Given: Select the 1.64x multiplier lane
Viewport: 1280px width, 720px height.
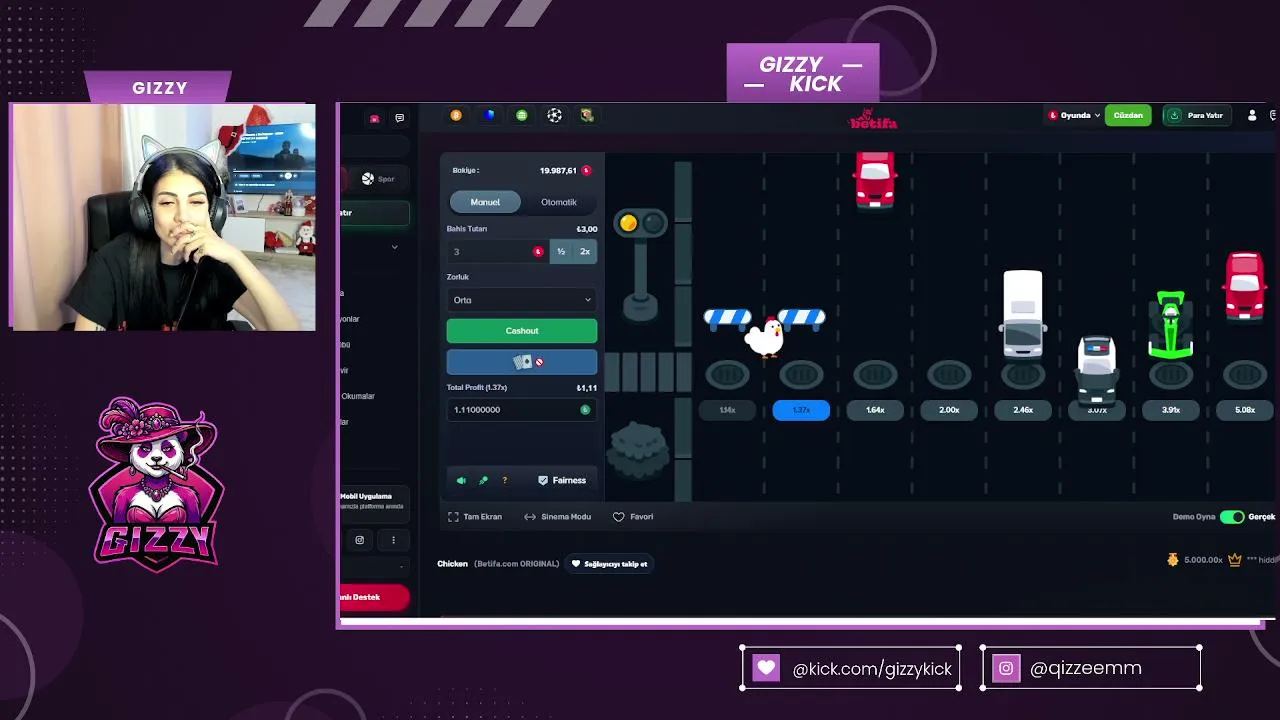Looking at the screenshot, I should click(x=875, y=410).
